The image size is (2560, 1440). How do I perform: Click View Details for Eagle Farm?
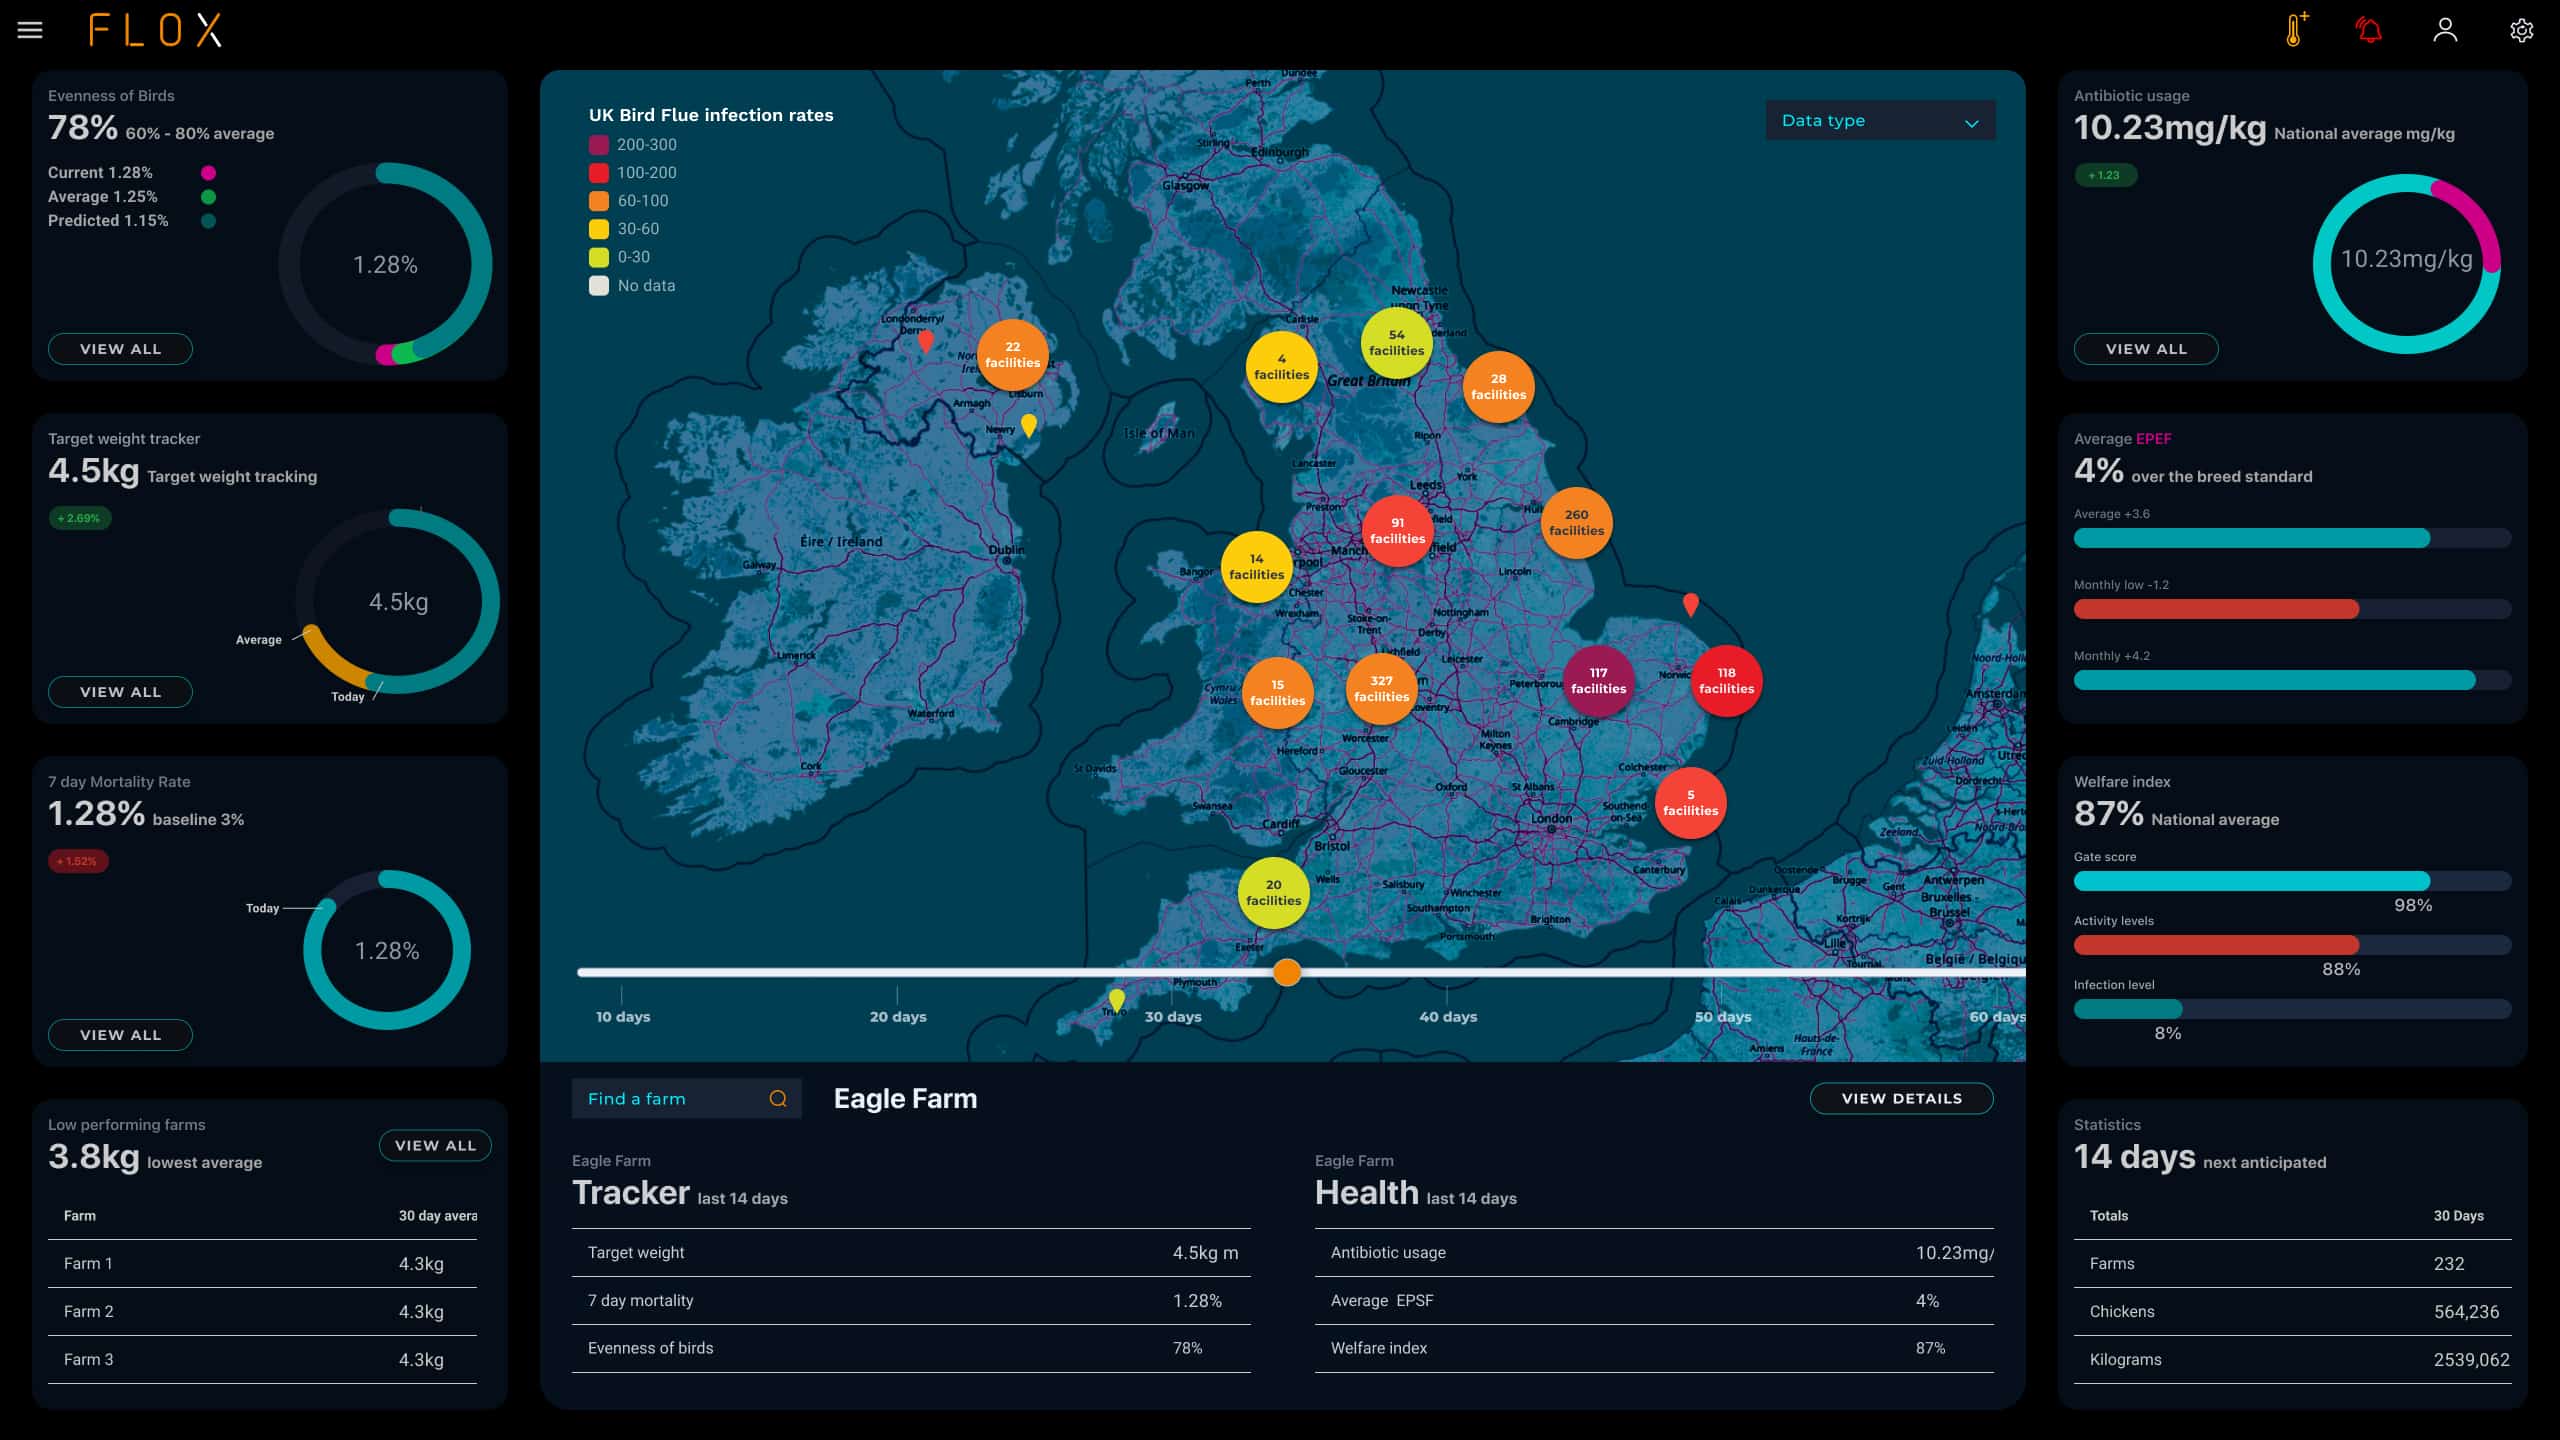1901,1098
